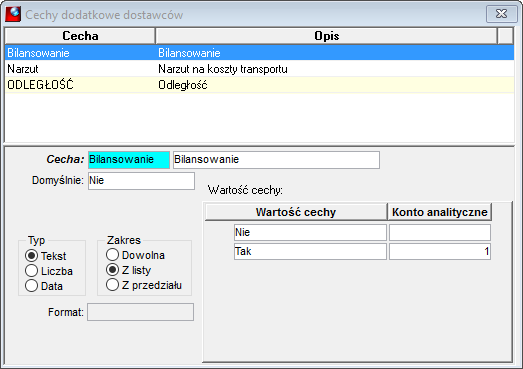Close the Cechy dodatkowe dostawców window
This screenshot has width=523, height=369.
(501, 14)
